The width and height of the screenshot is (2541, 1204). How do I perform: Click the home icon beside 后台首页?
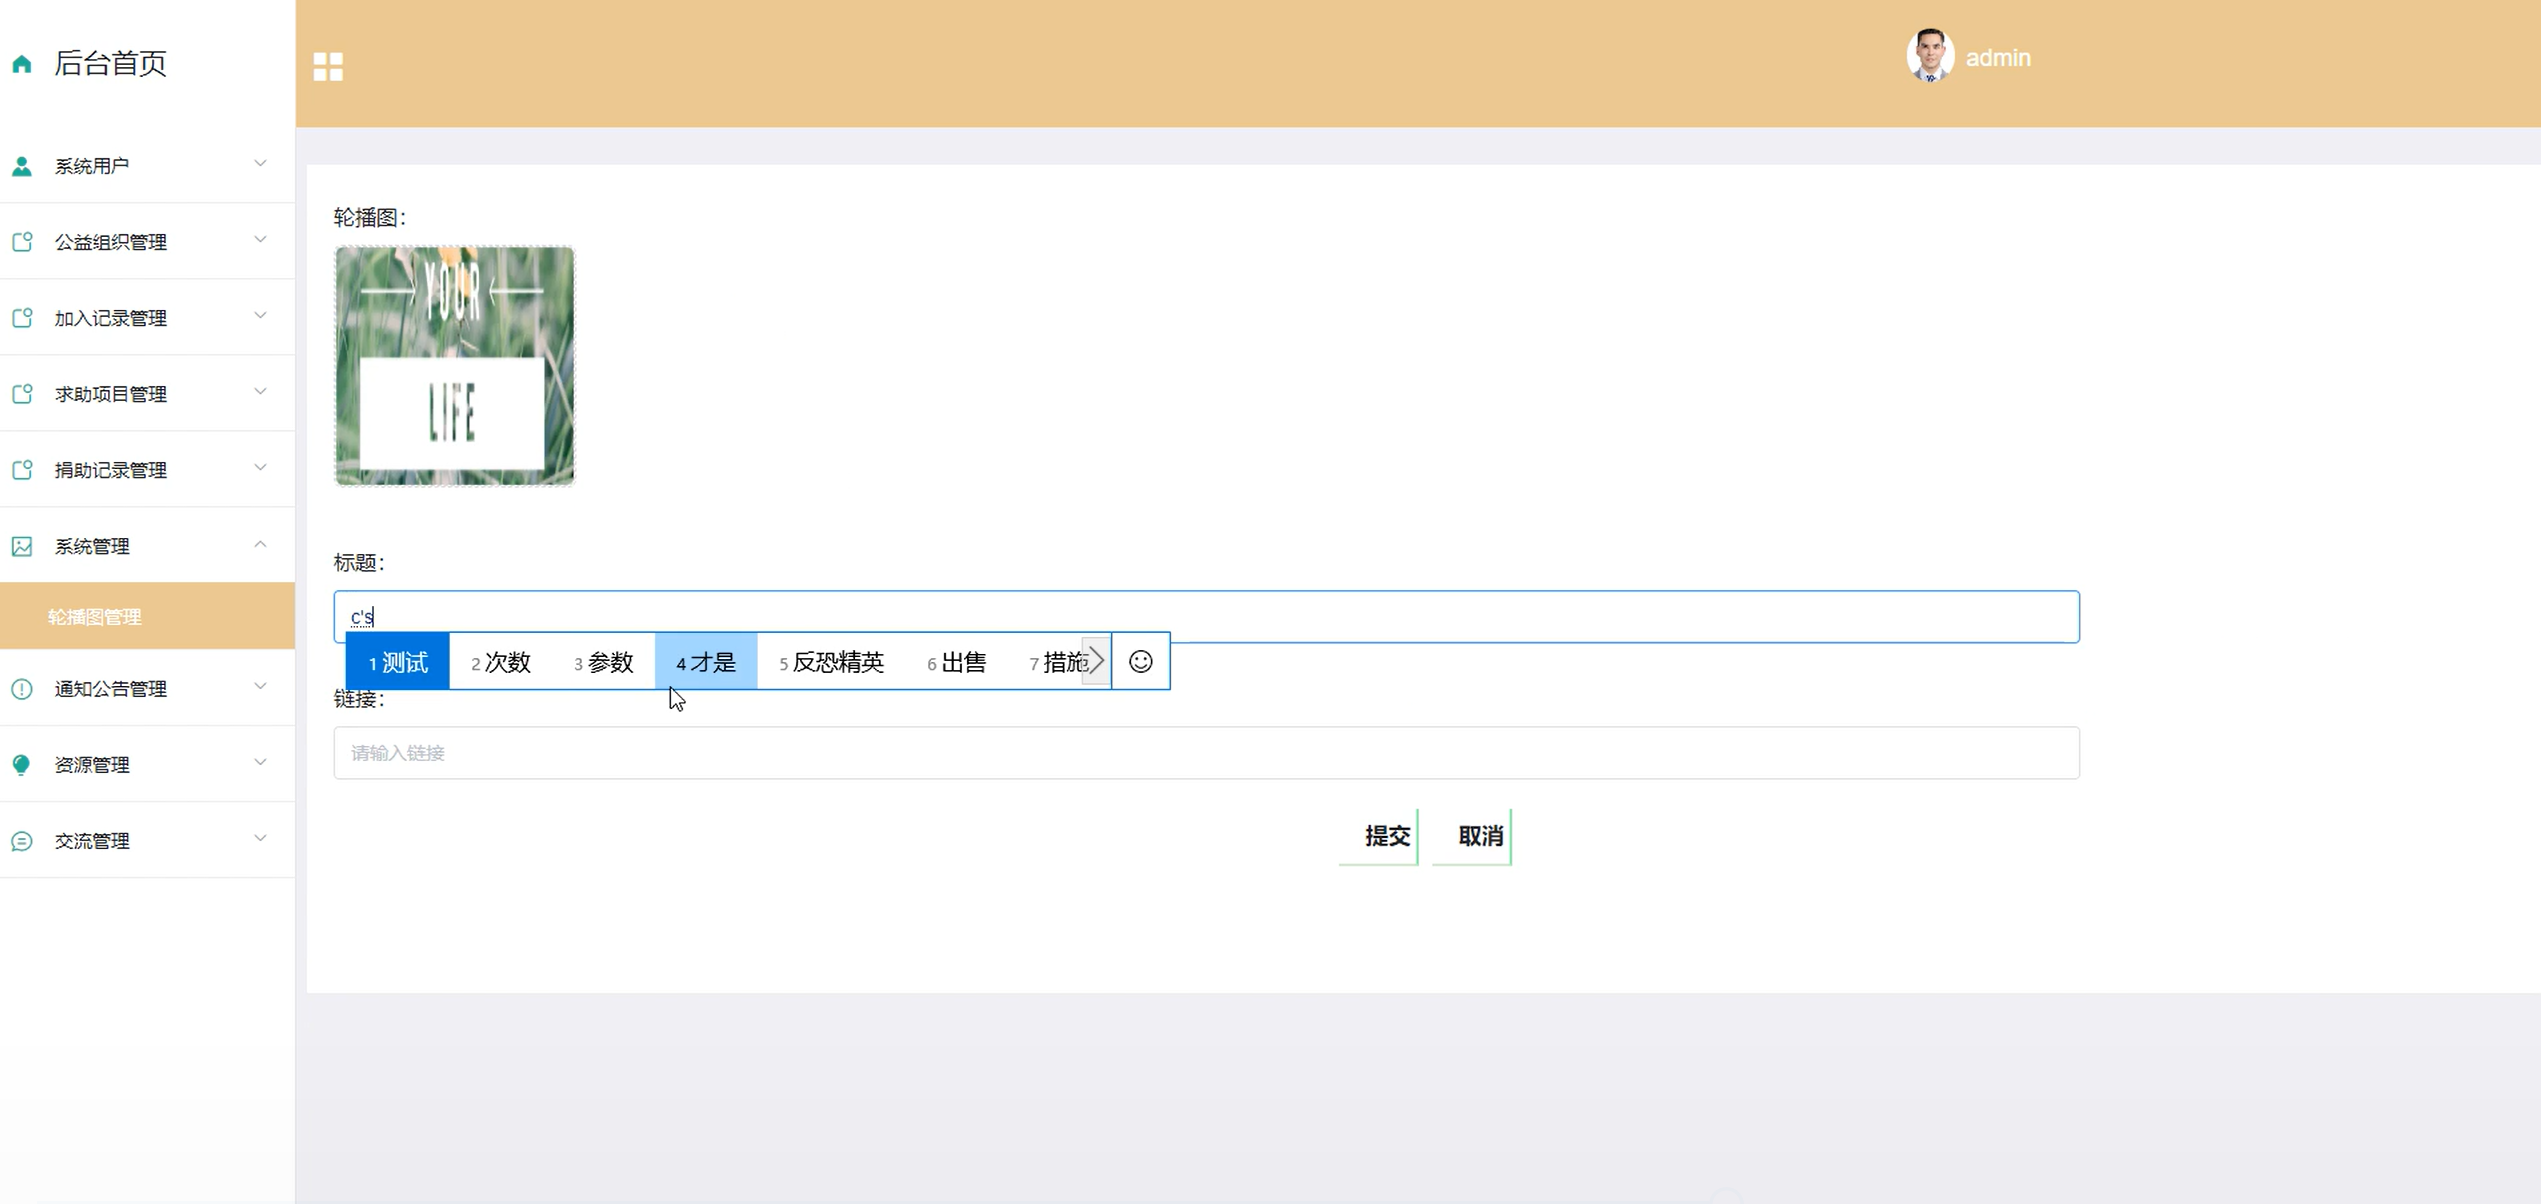[x=22, y=65]
